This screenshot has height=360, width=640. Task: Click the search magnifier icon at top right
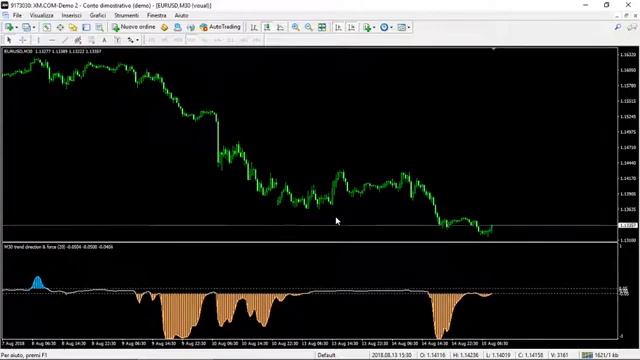pyautogui.click(x=618, y=27)
